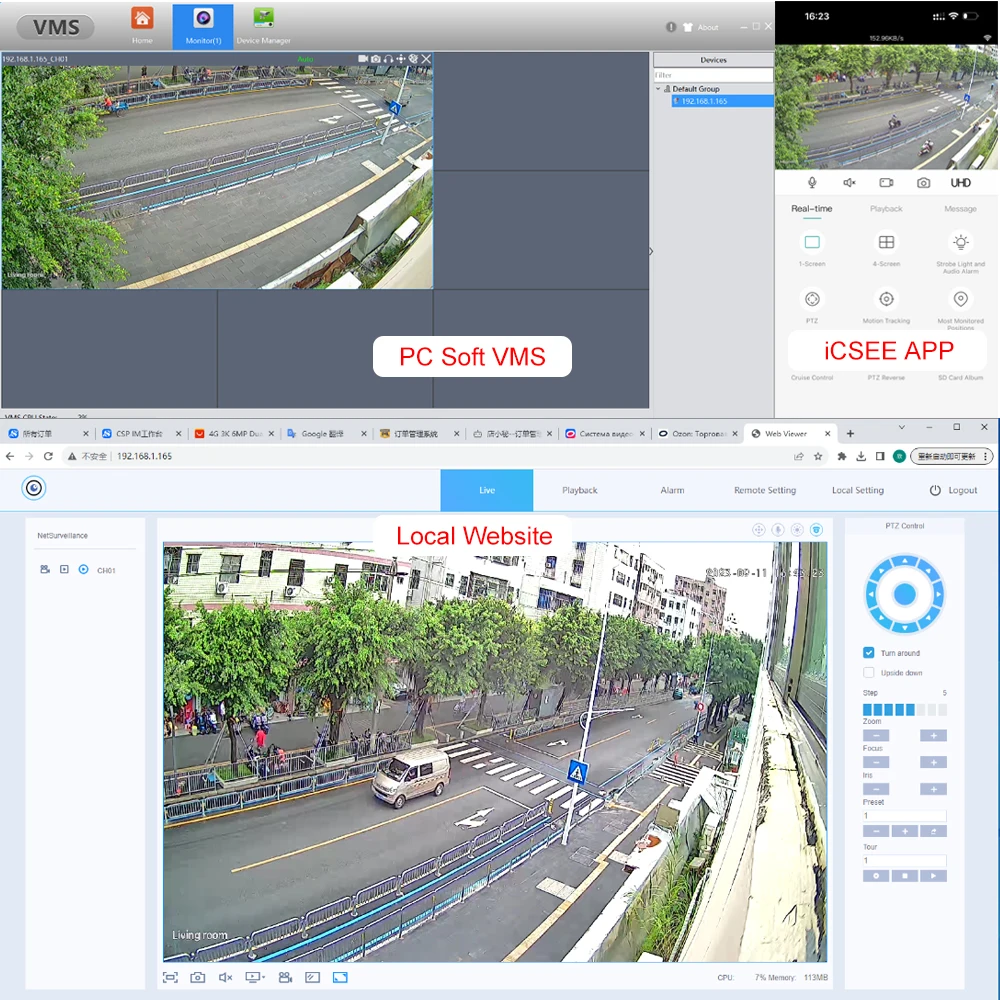Image resolution: width=1000 pixels, height=1000 pixels.
Task: Close the VMS channel video stream
Action: 426,59
